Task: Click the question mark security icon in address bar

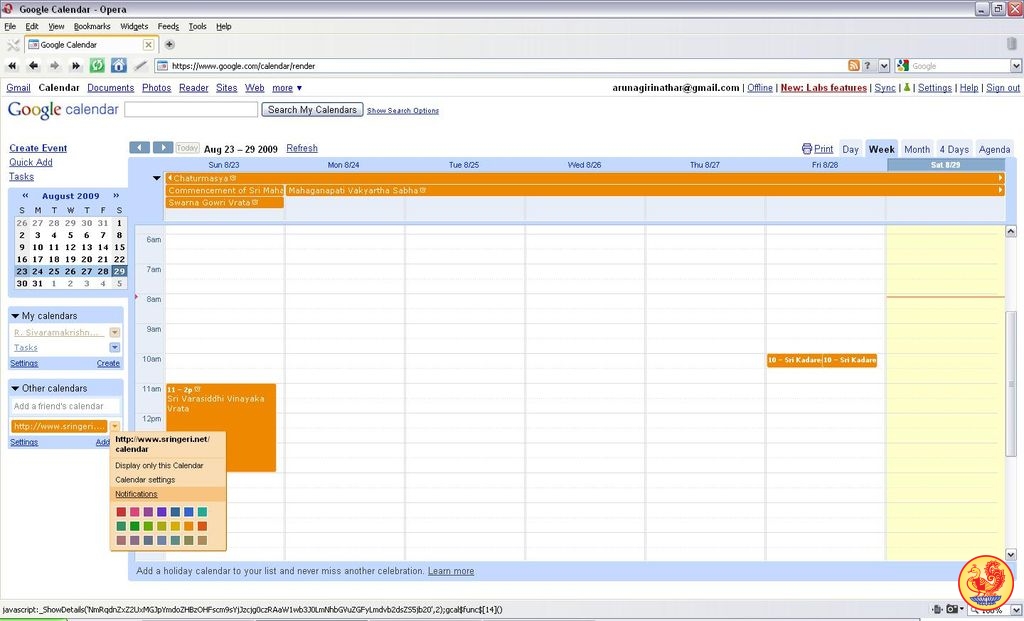Action: [x=867, y=65]
